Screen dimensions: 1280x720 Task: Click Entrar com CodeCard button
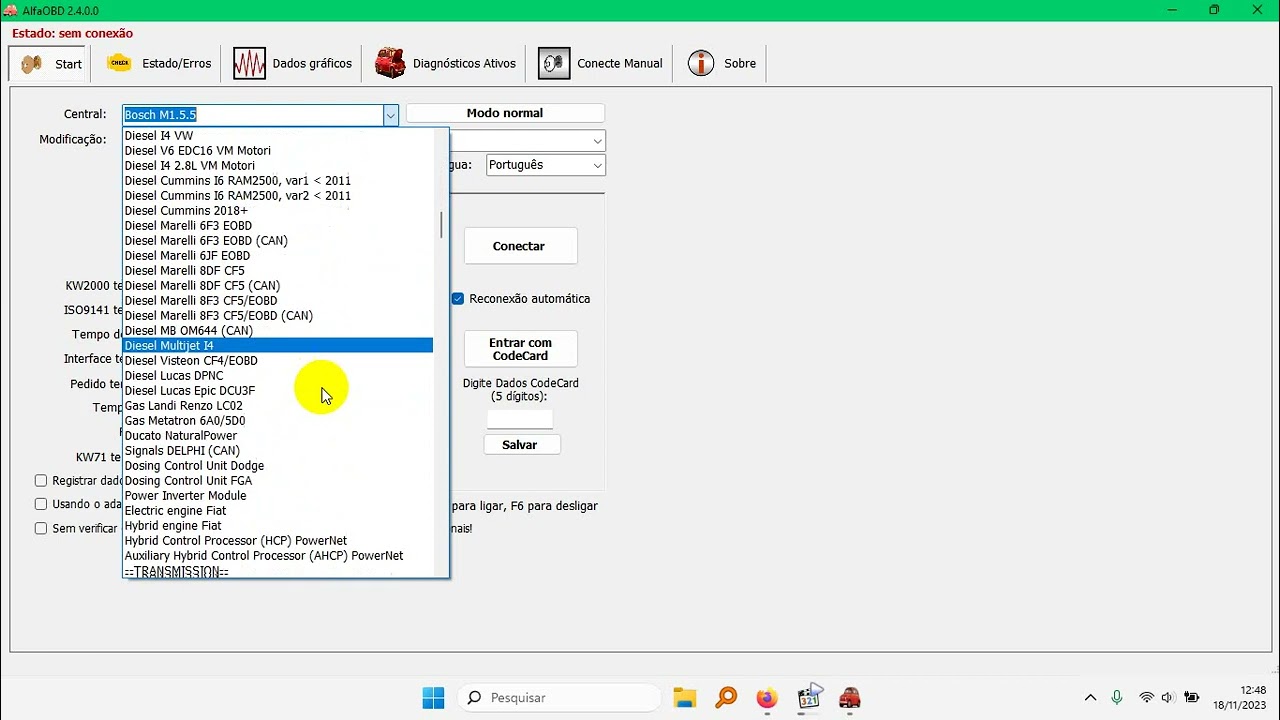(x=520, y=349)
